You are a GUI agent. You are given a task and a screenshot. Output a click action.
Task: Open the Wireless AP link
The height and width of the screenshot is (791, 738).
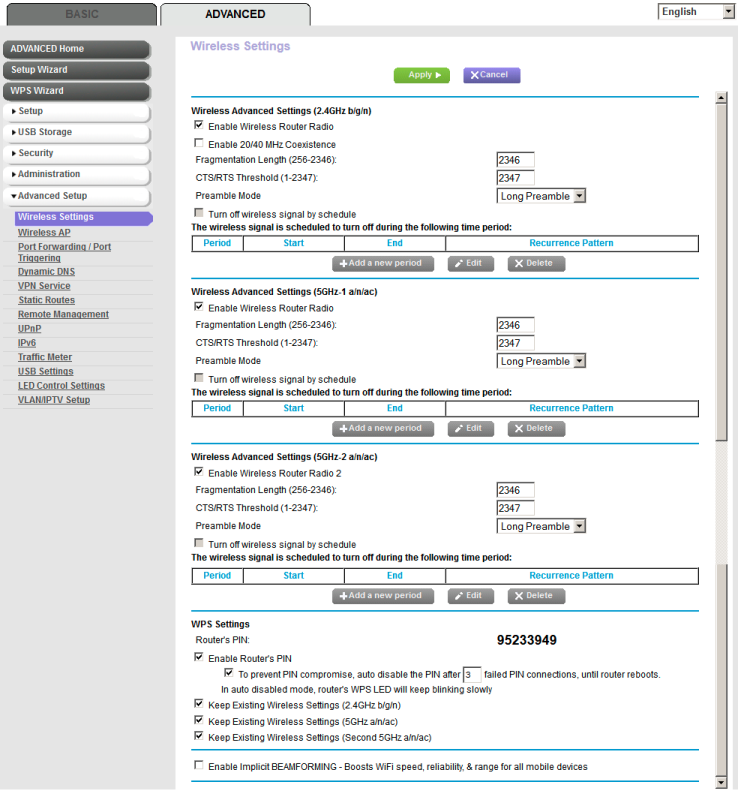click(x=44, y=233)
